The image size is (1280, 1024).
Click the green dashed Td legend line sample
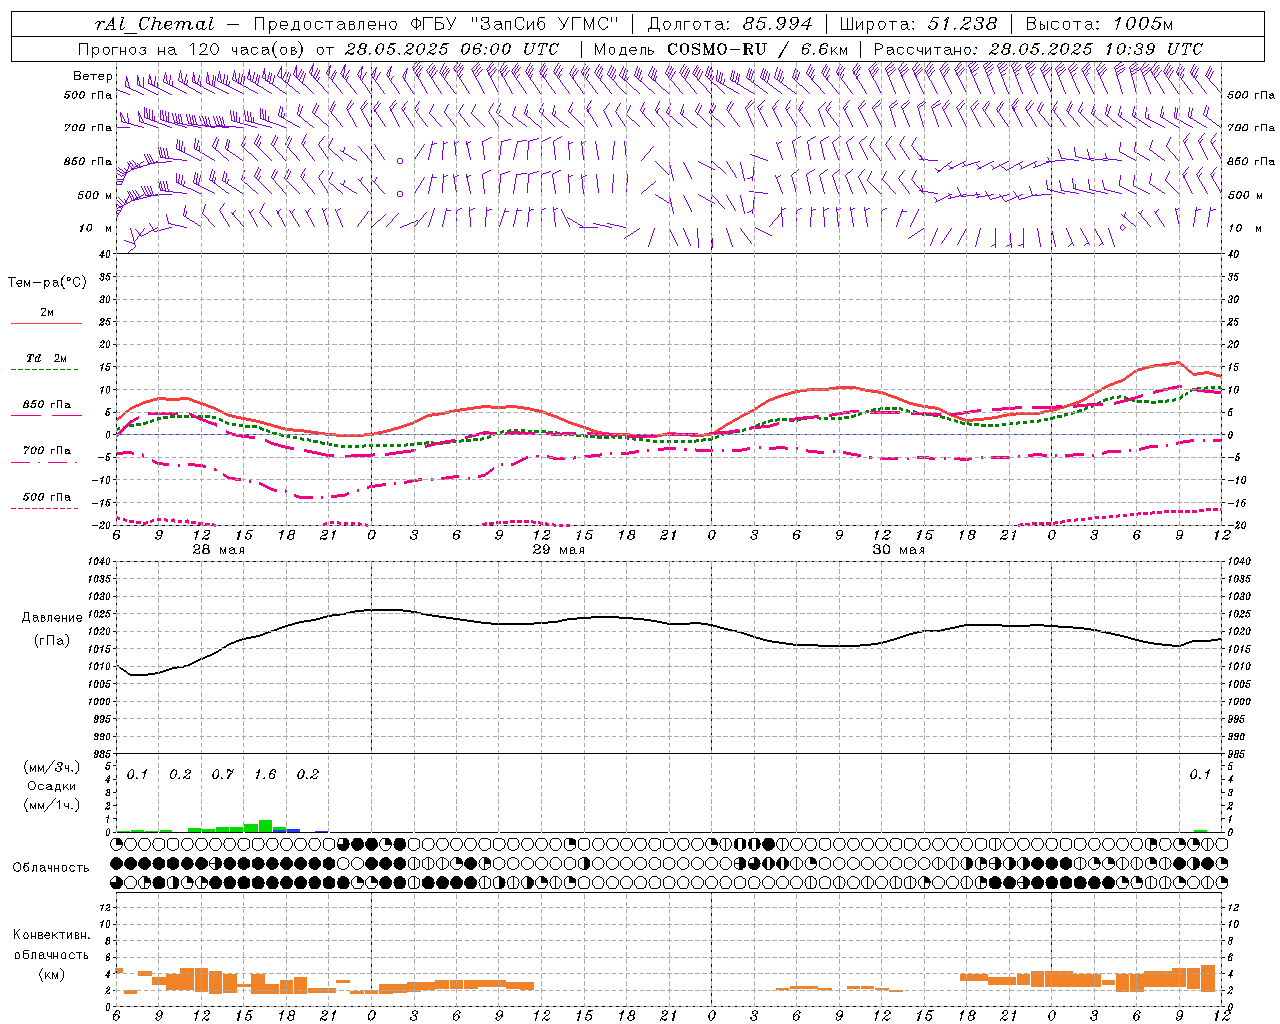click(x=44, y=370)
